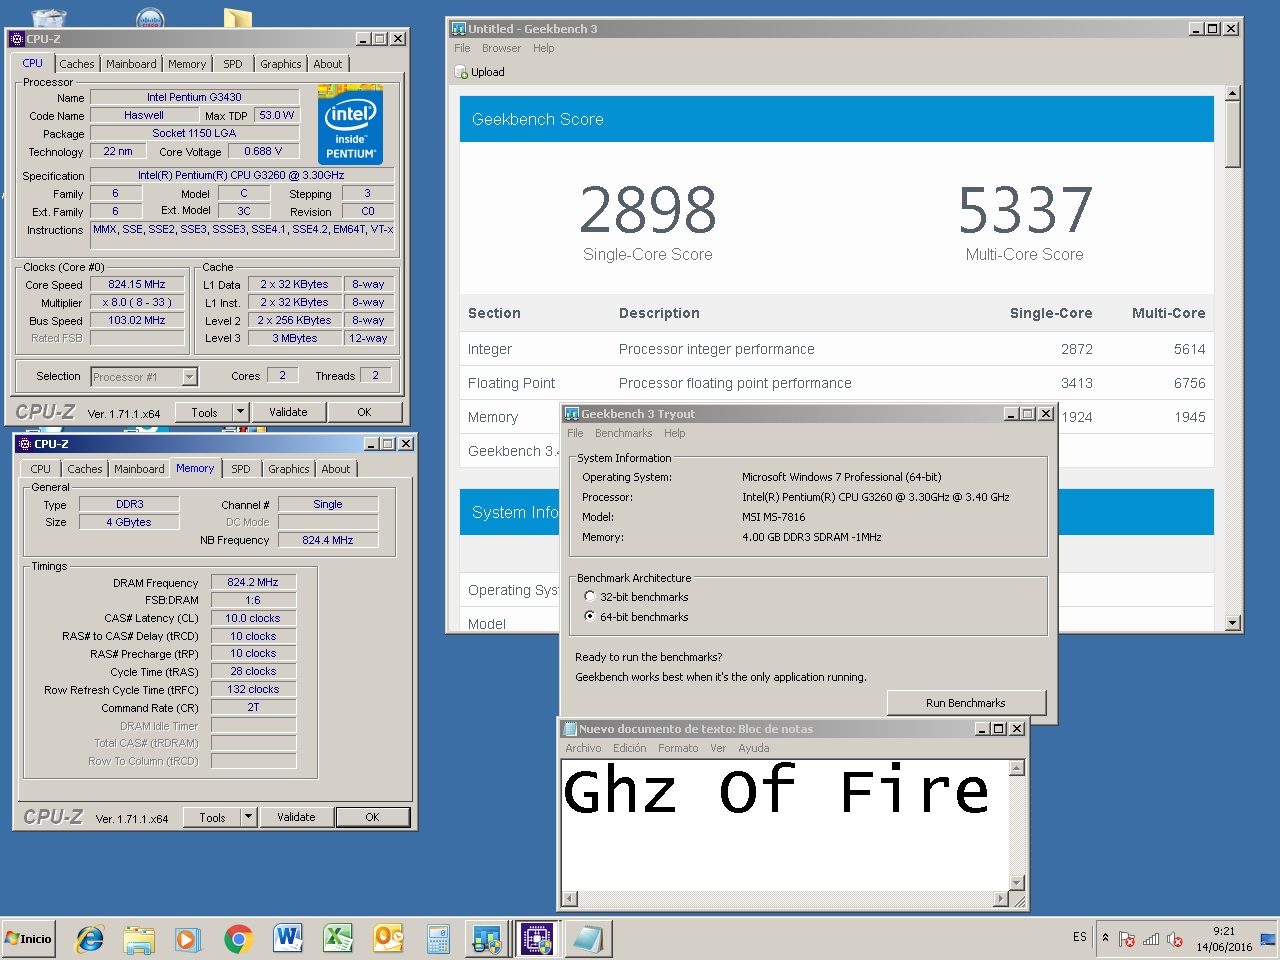The width and height of the screenshot is (1280, 960).
Task: Open network signal tray icon
Action: pos(1151,939)
